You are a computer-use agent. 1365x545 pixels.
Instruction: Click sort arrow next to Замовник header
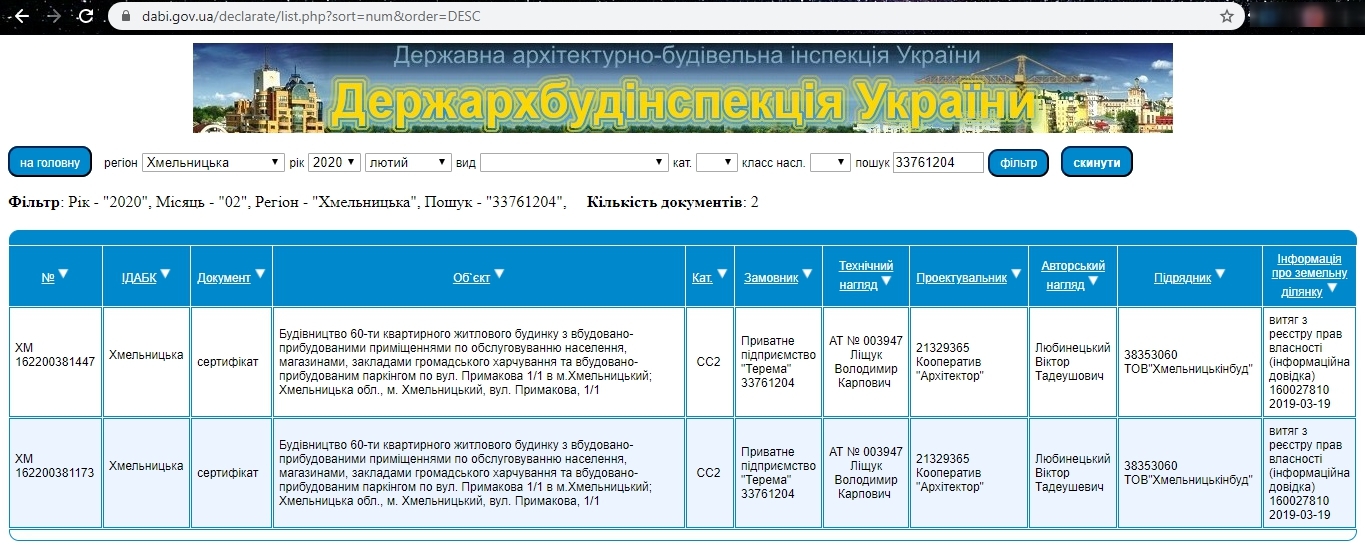[807, 274]
